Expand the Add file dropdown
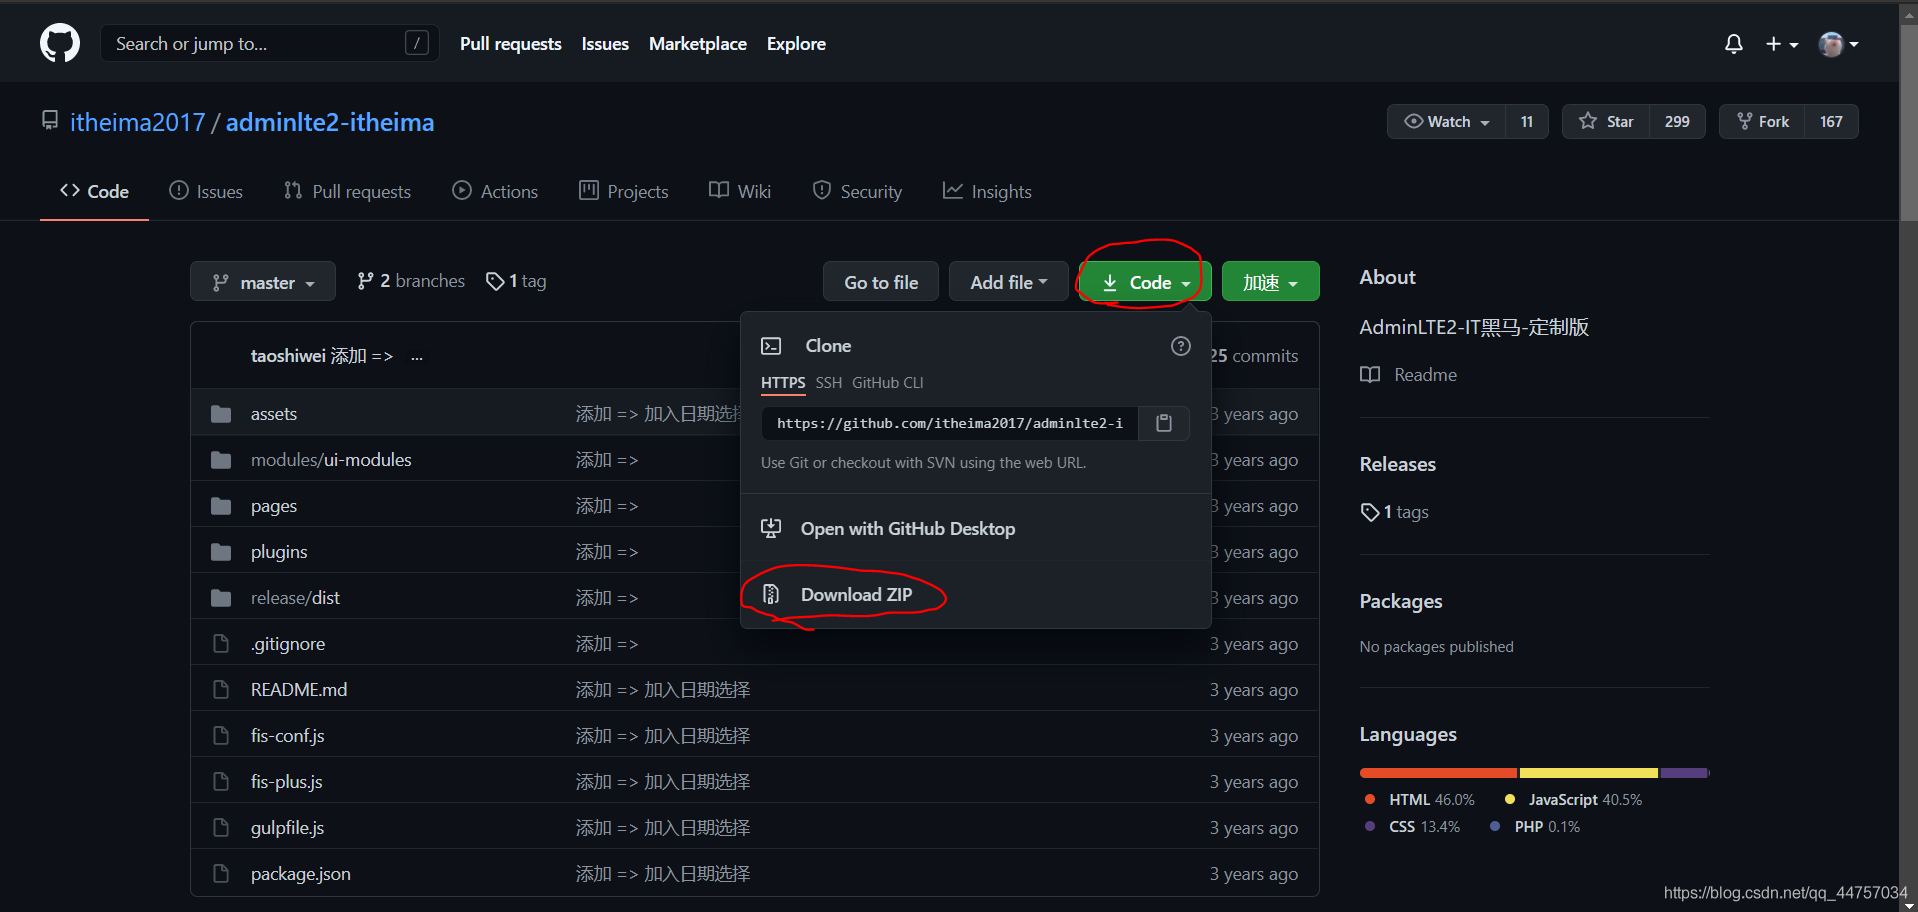1918x912 pixels. tap(1008, 282)
